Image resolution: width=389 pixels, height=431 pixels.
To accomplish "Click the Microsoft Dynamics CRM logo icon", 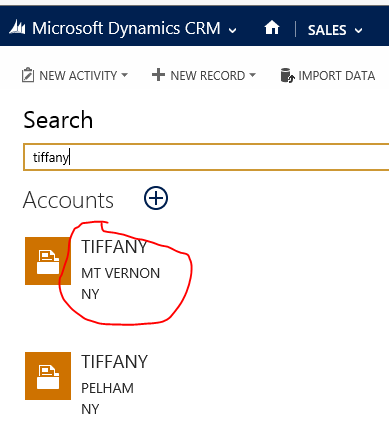I will pyautogui.click(x=17, y=27).
